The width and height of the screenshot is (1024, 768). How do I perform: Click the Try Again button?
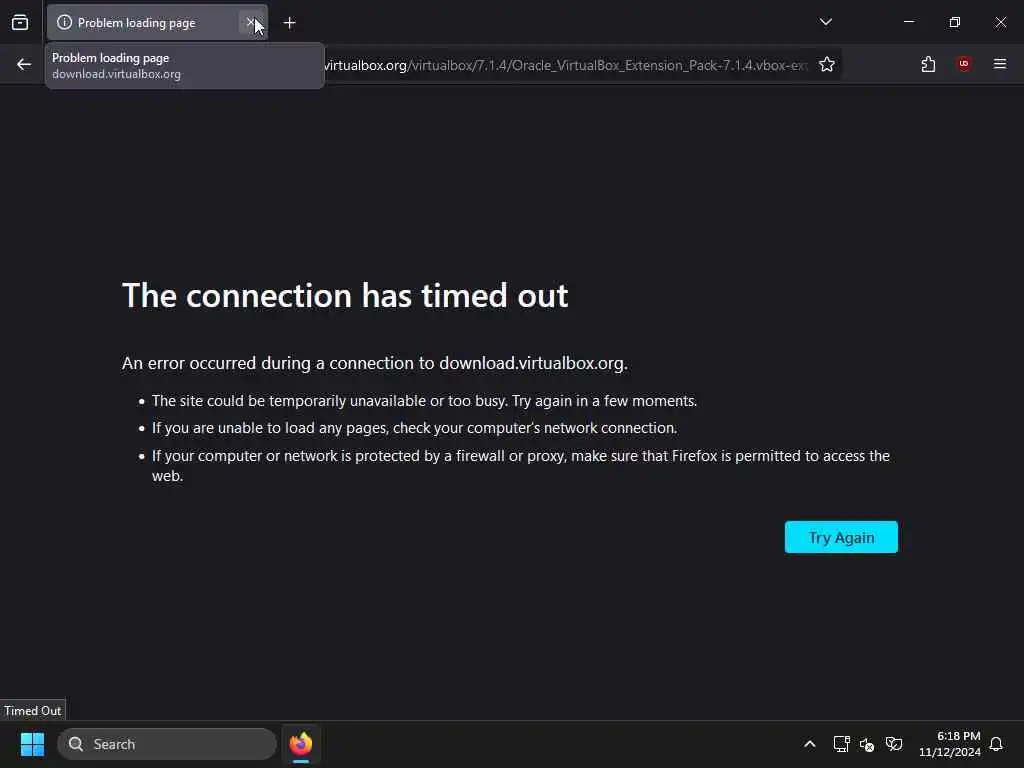point(841,537)
